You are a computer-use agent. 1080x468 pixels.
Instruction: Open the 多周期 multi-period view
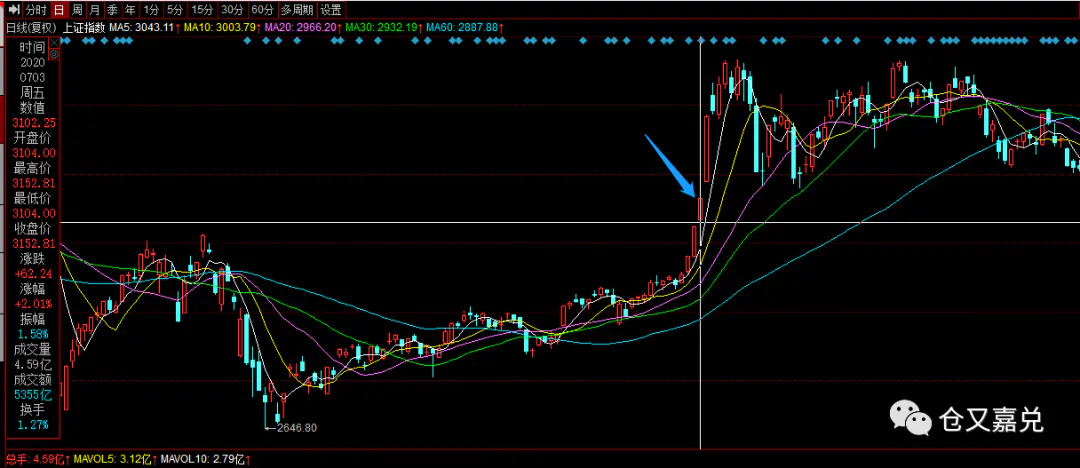[298, 9]
